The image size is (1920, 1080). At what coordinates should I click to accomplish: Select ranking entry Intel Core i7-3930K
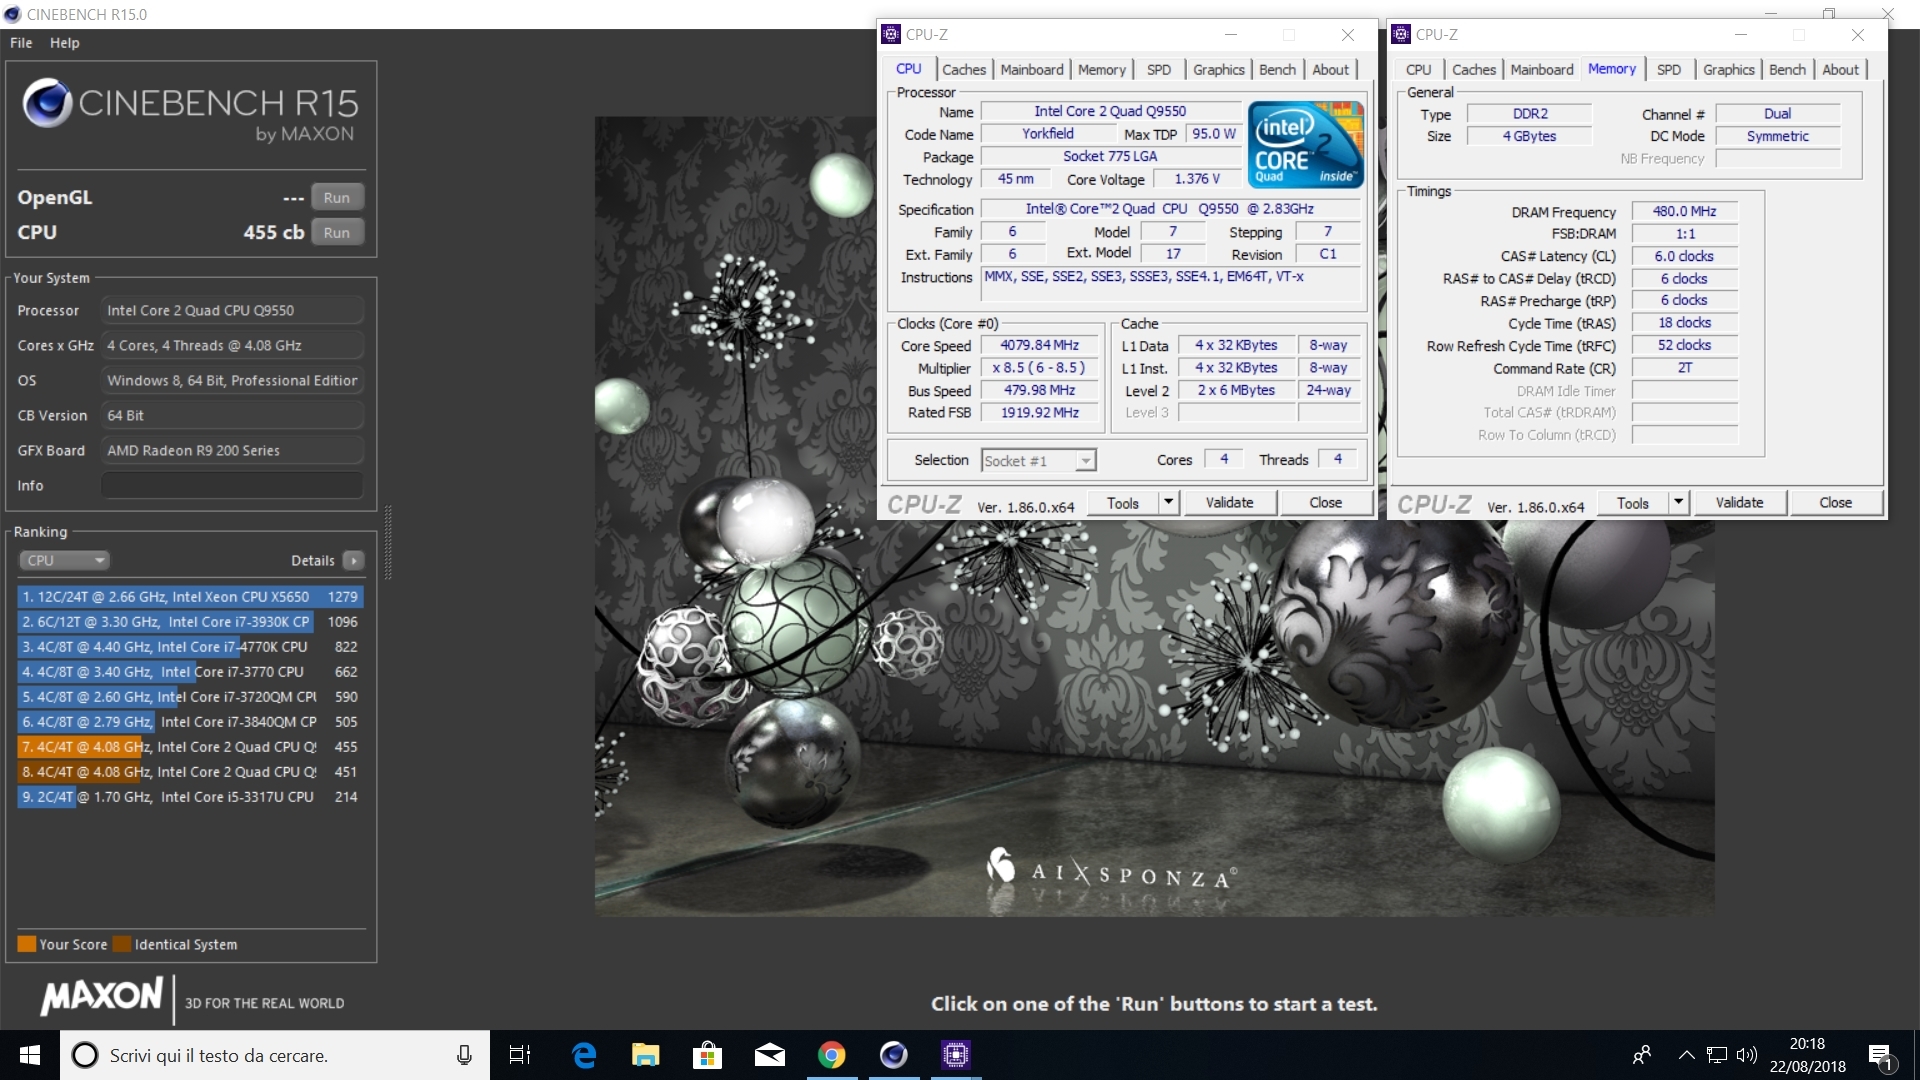pyautogui.click(x=190, y=621)
